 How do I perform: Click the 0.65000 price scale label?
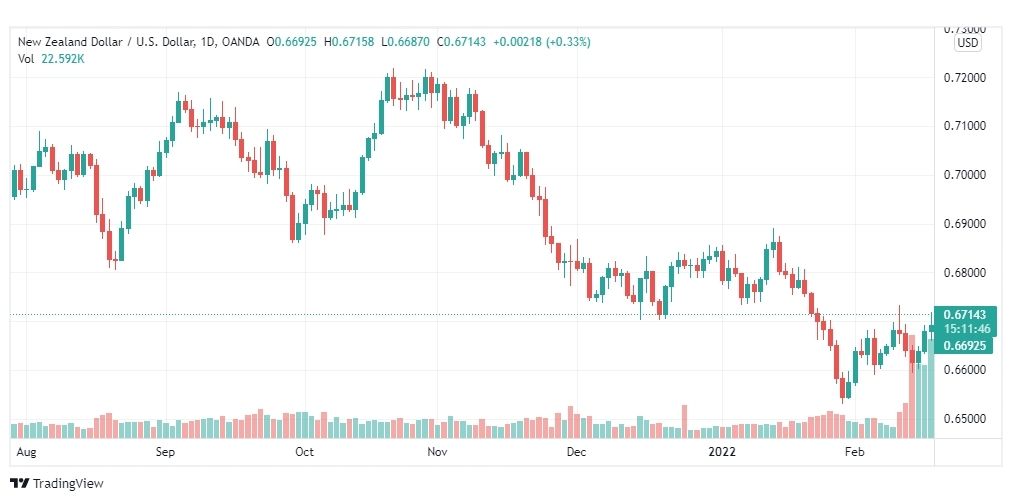[964, 419]
